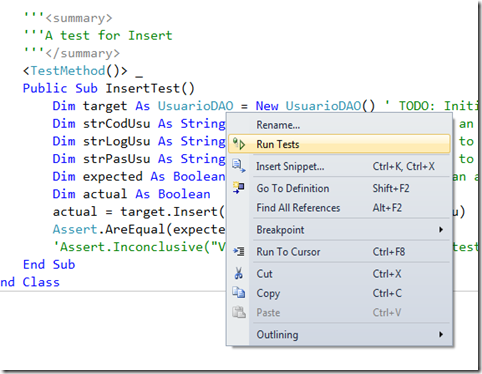Click the Shift+F2 shortcut text

point(391,188)
